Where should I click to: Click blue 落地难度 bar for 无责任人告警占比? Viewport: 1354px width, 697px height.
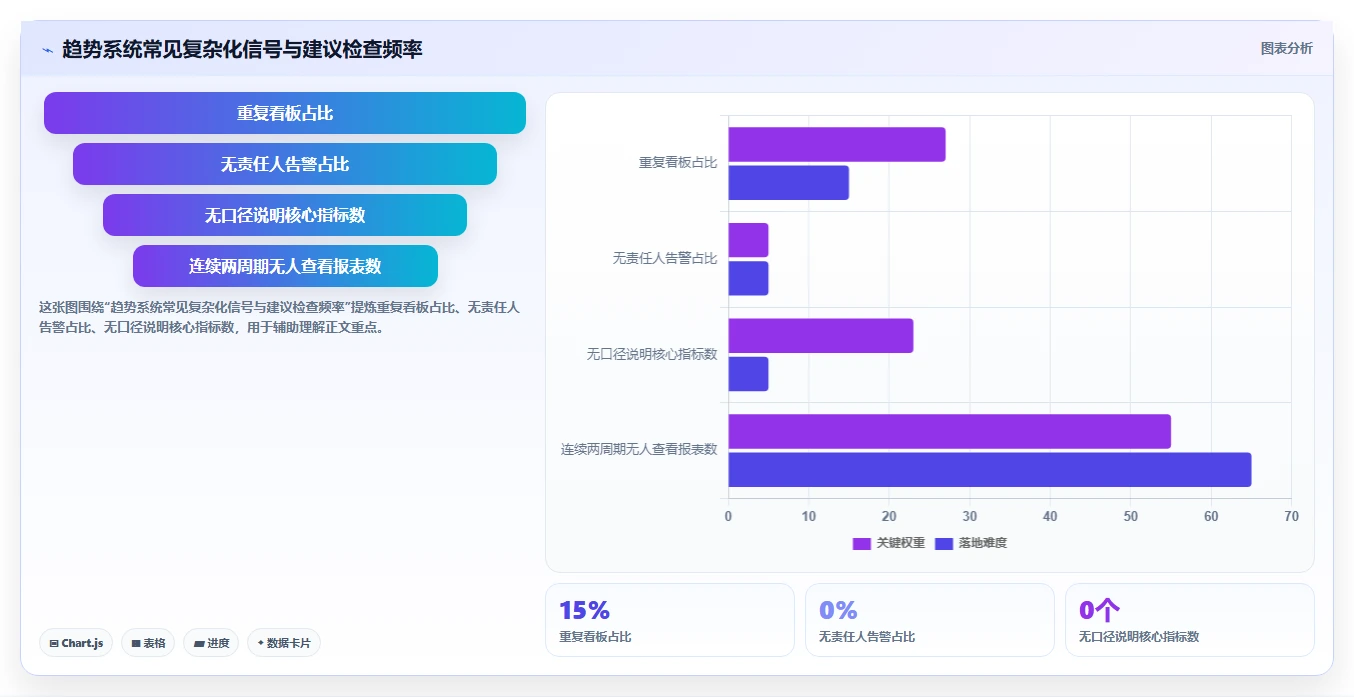click(x=748, y=278)
